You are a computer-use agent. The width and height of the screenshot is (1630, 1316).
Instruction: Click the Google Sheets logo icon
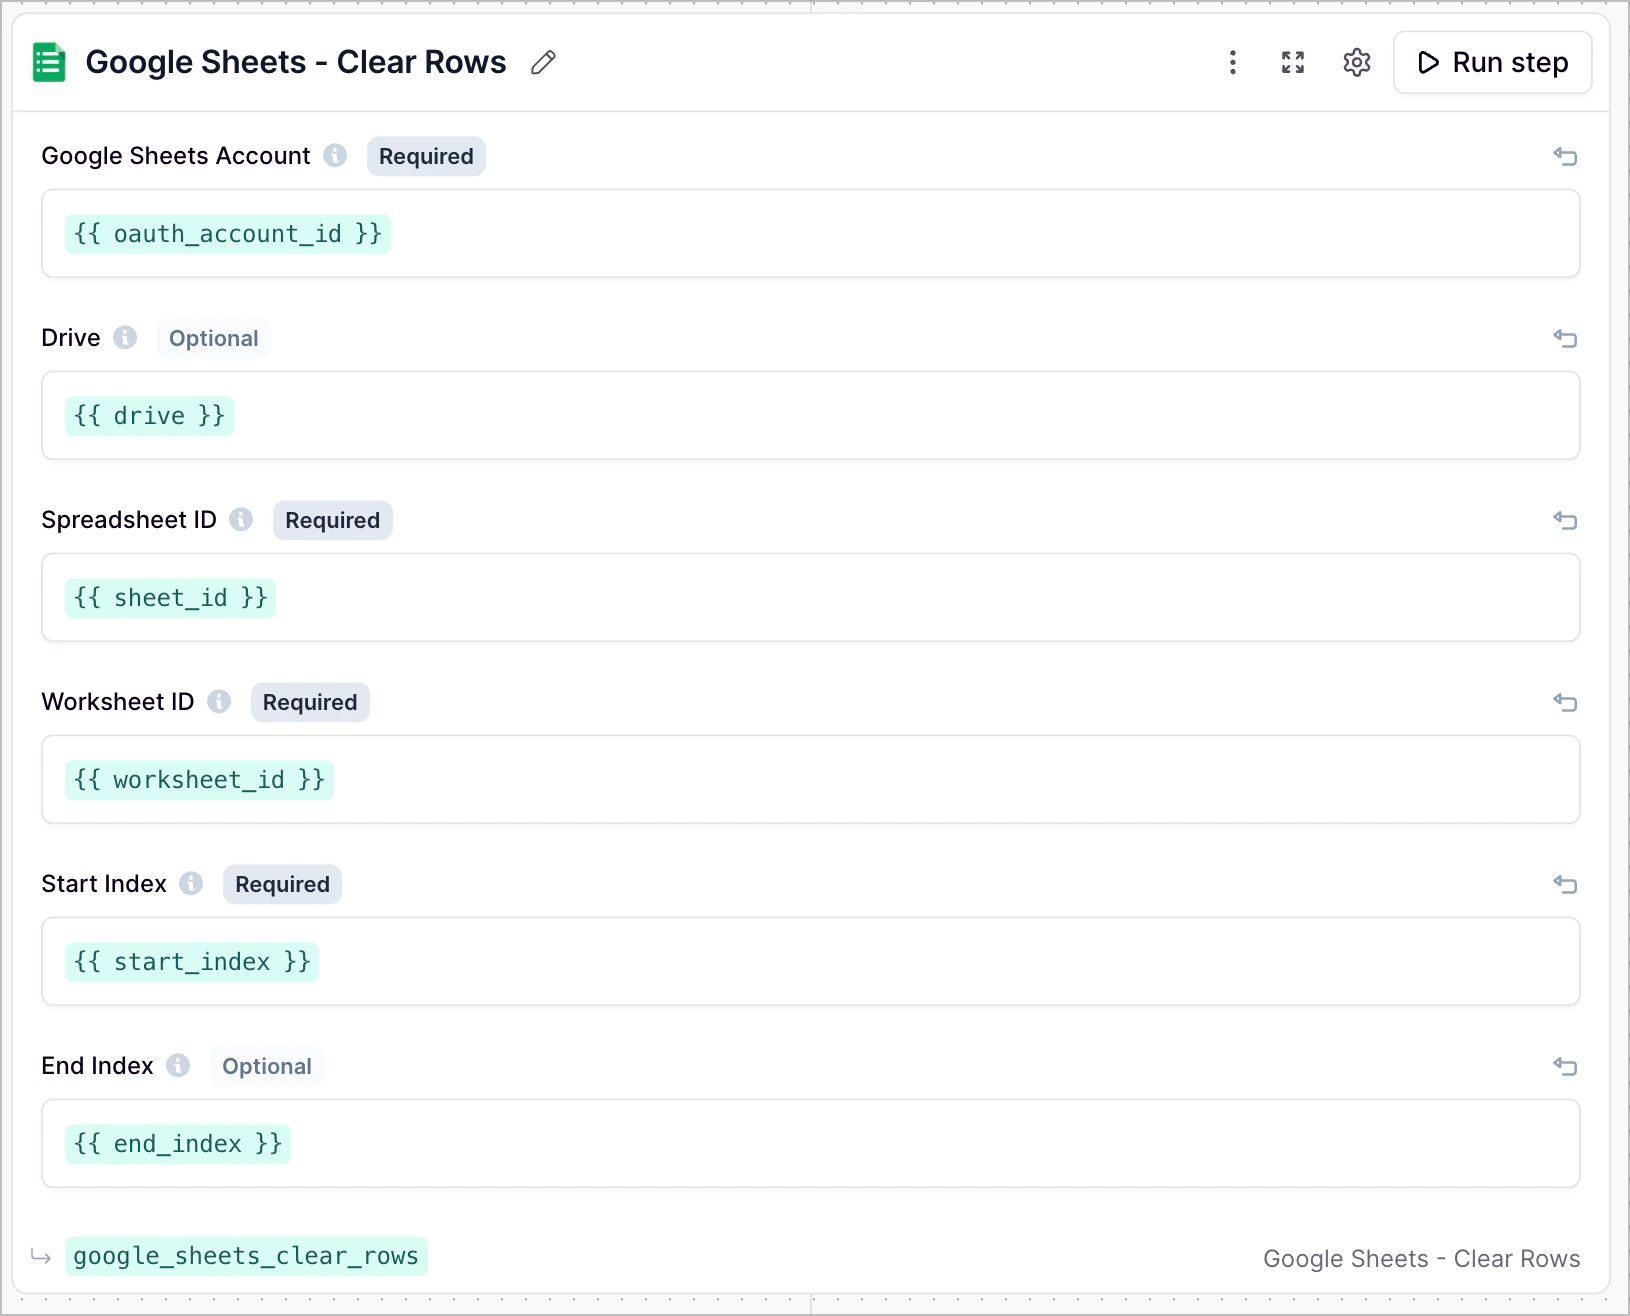48,62
